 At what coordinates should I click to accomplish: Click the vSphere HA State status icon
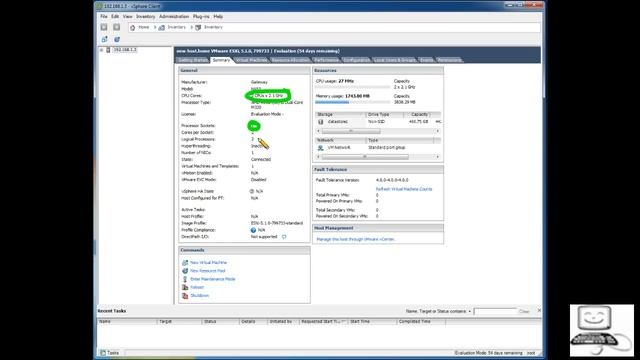pyautogui.click(x=252, y=191)
